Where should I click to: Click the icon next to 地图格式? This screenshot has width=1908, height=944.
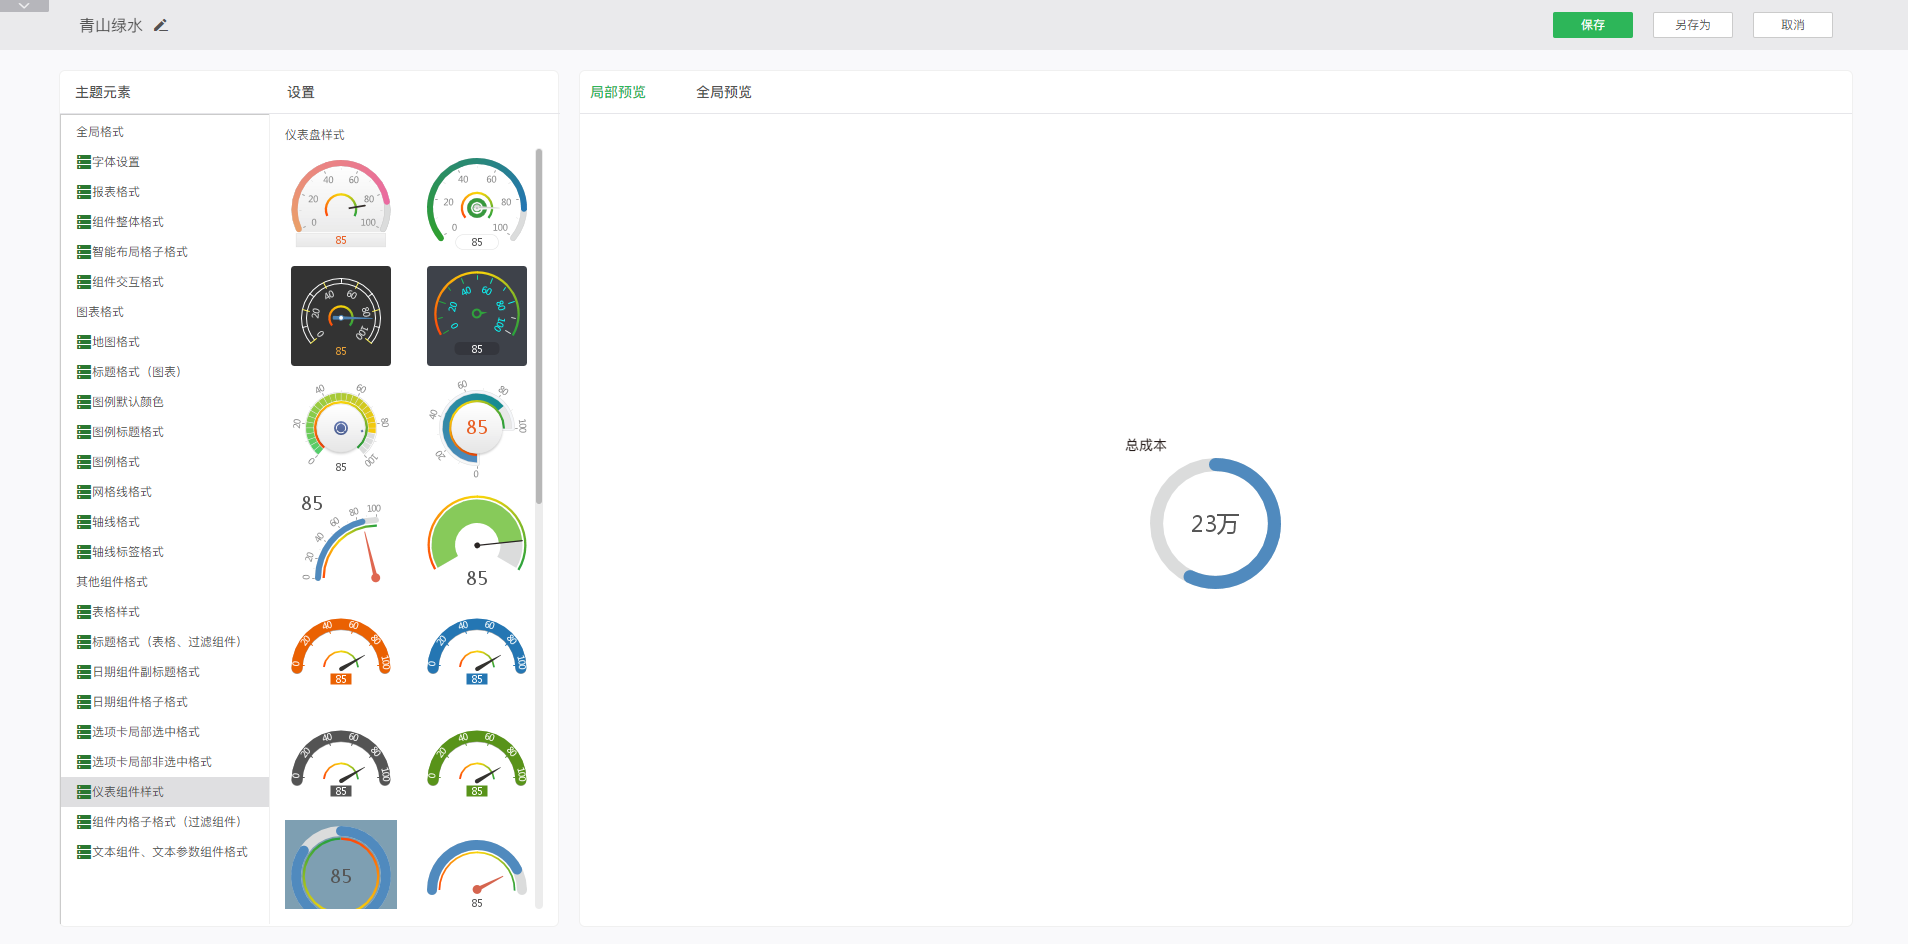[x=84, y=342]
